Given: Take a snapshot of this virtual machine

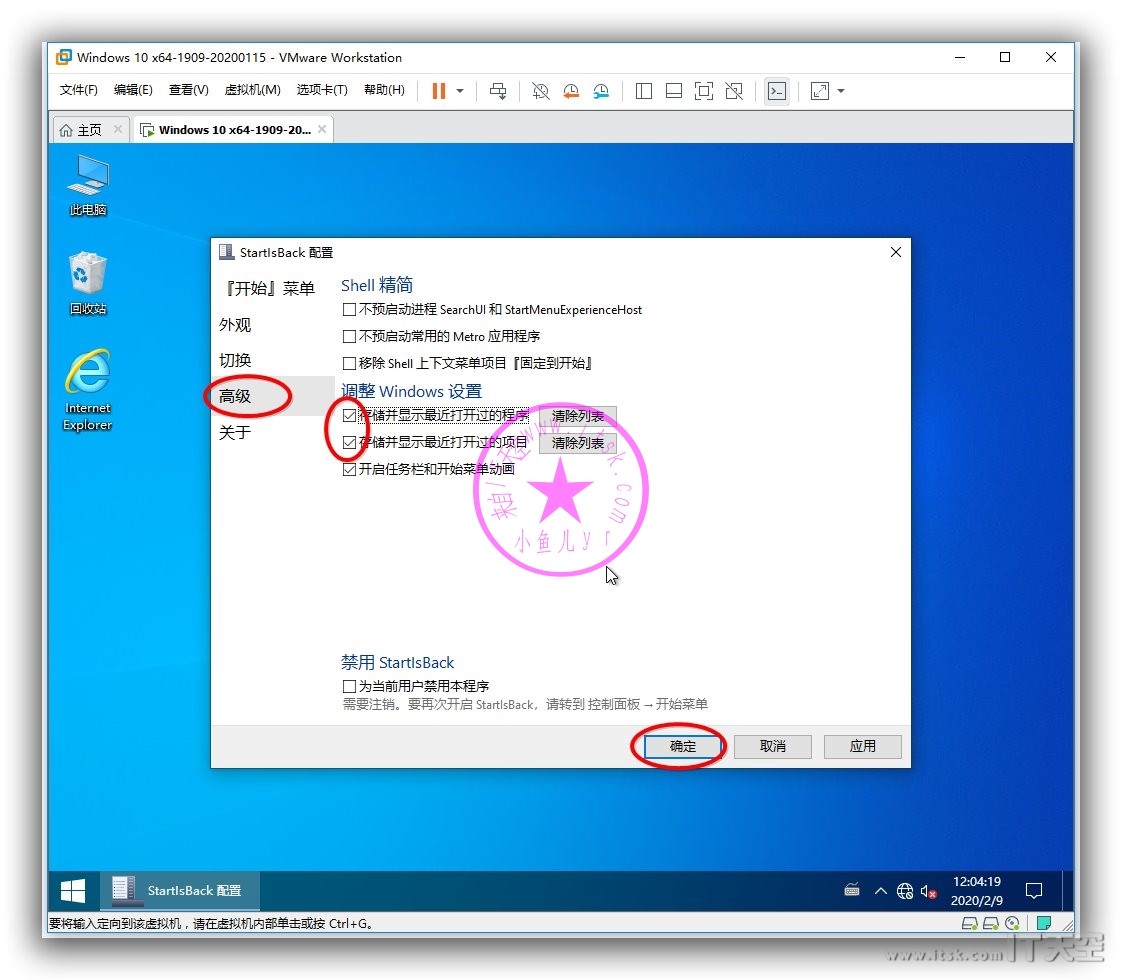Looking at the screenshot, I should (x=540, y=91).
